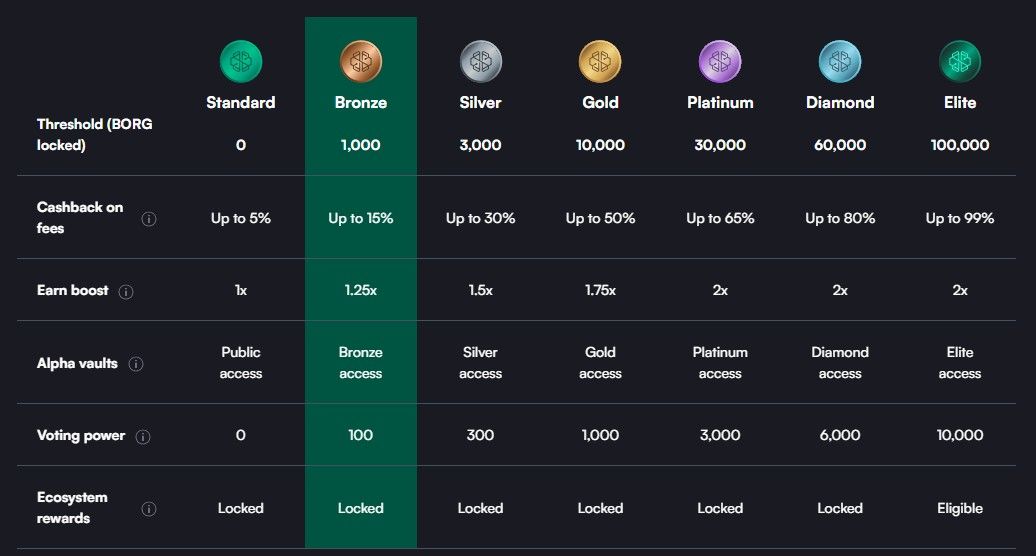This screenshot has height=556, width=1036.
Task: Click the Alpha vaults info icon
Action: click(x=136, y=364)
